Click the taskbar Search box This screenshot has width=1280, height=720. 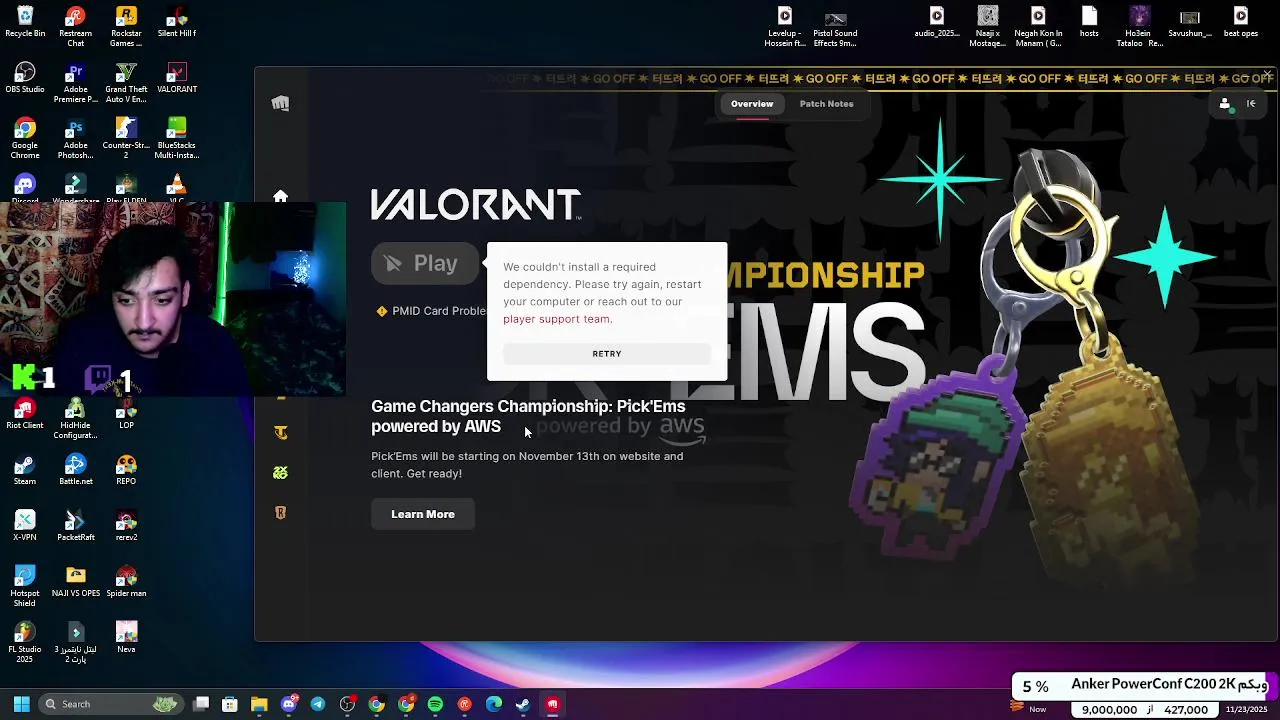pos(110,704)
